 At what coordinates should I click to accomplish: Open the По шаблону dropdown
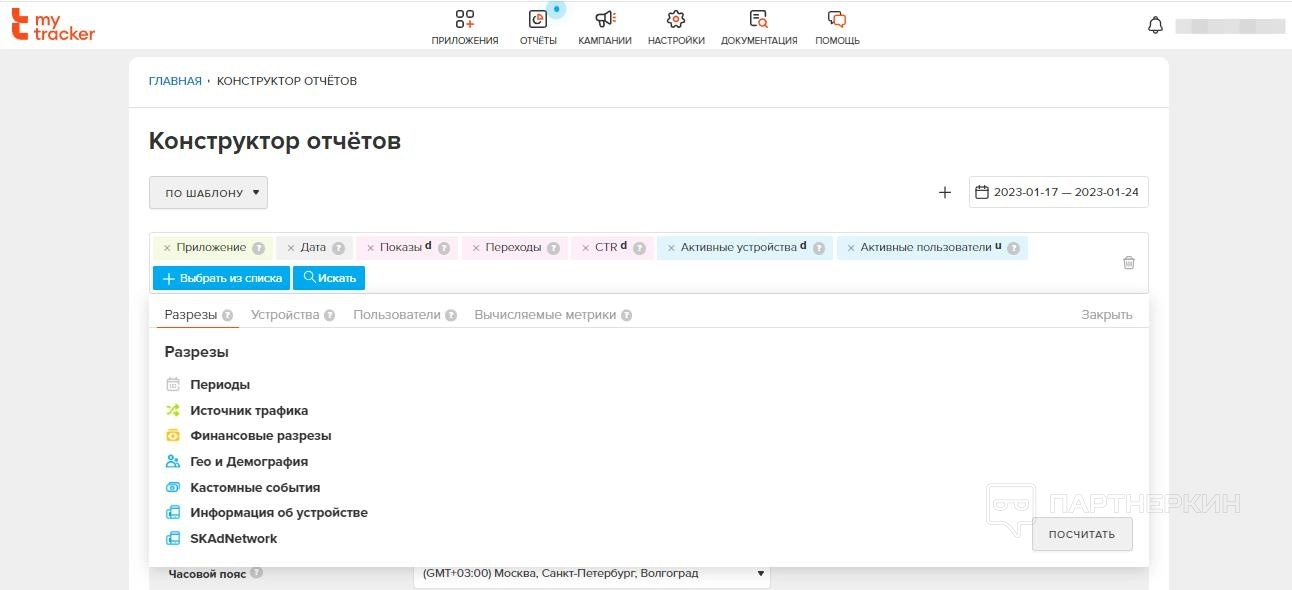[208, 193]
